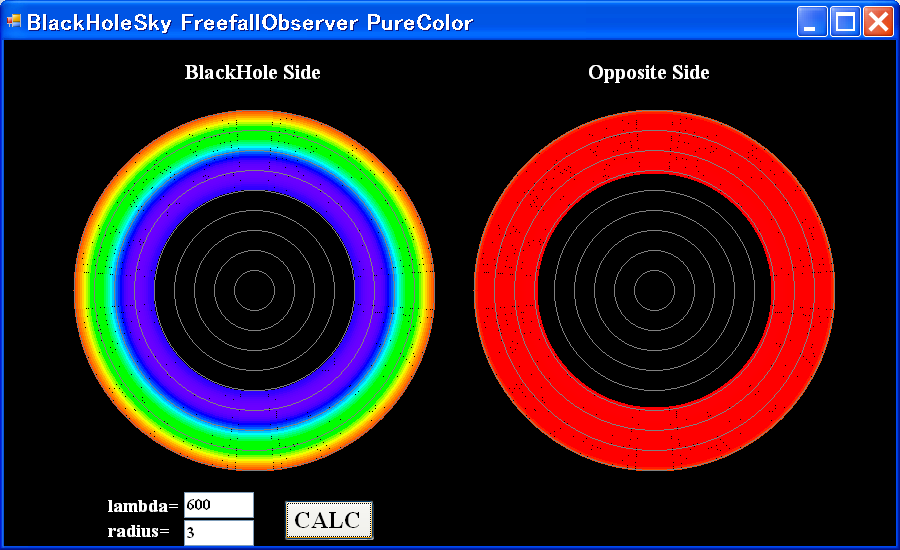Select the "lambda=" label
This screenshot has width=900, height=550.
[142, 506]
